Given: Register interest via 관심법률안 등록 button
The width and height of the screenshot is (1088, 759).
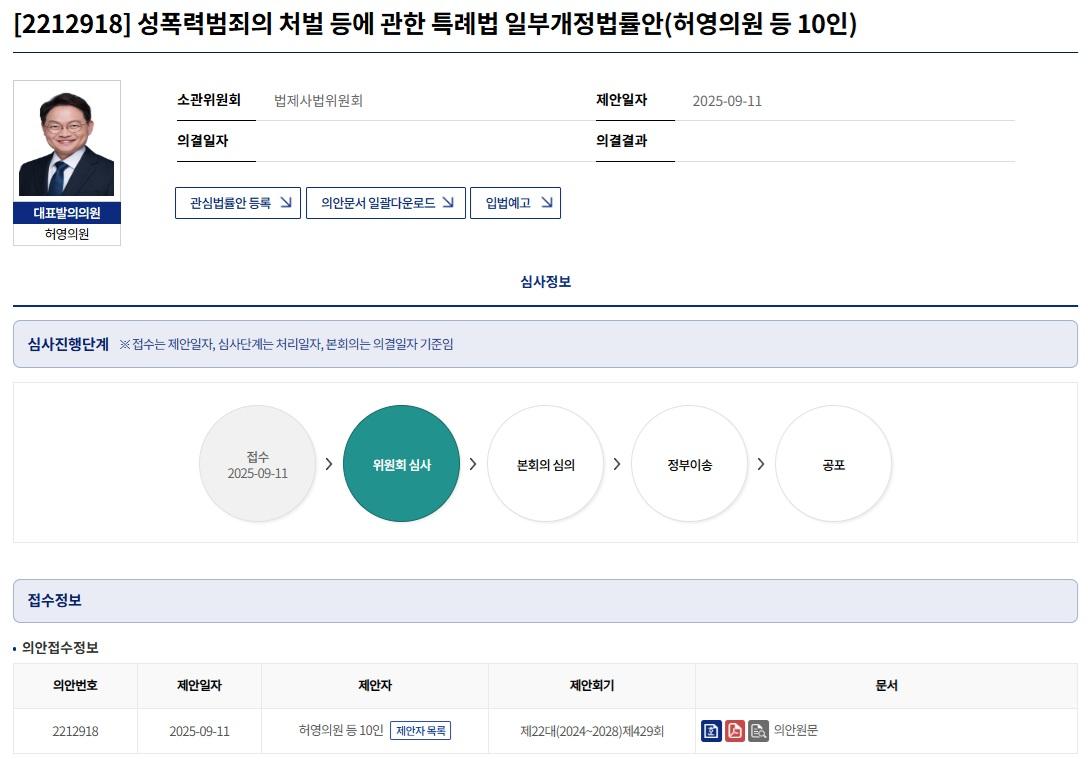Looking at the screenshot, I should (238, 202).
